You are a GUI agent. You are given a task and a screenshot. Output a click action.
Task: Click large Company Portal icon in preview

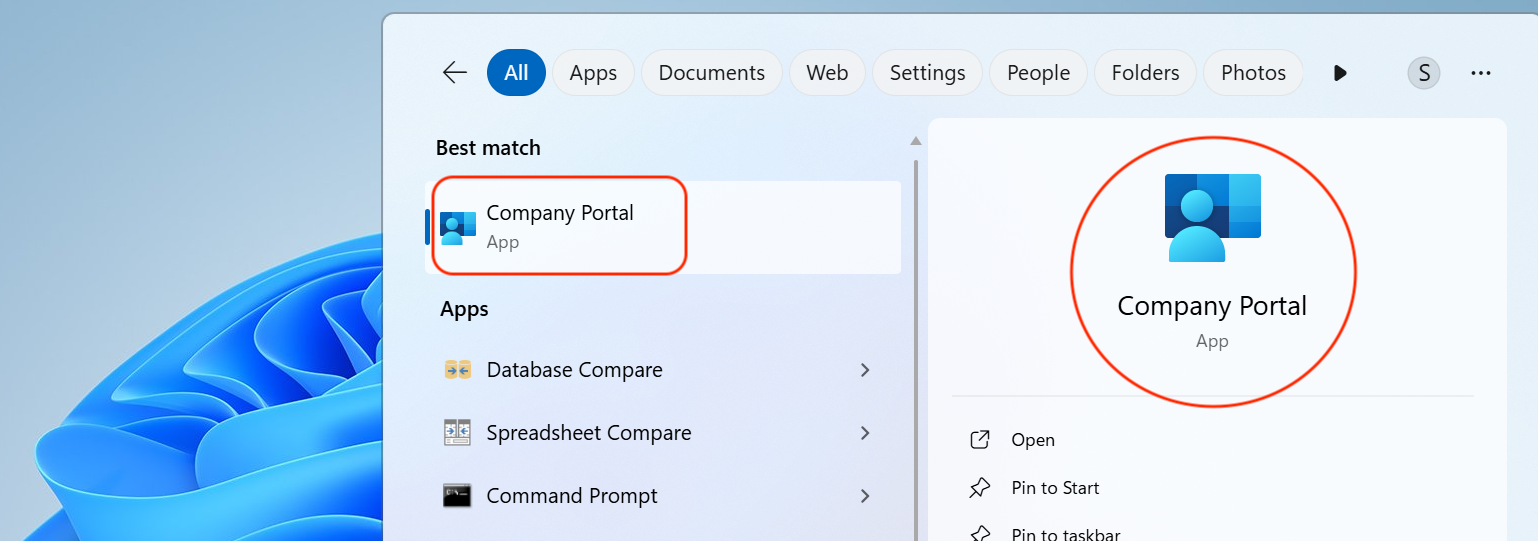1212,218
